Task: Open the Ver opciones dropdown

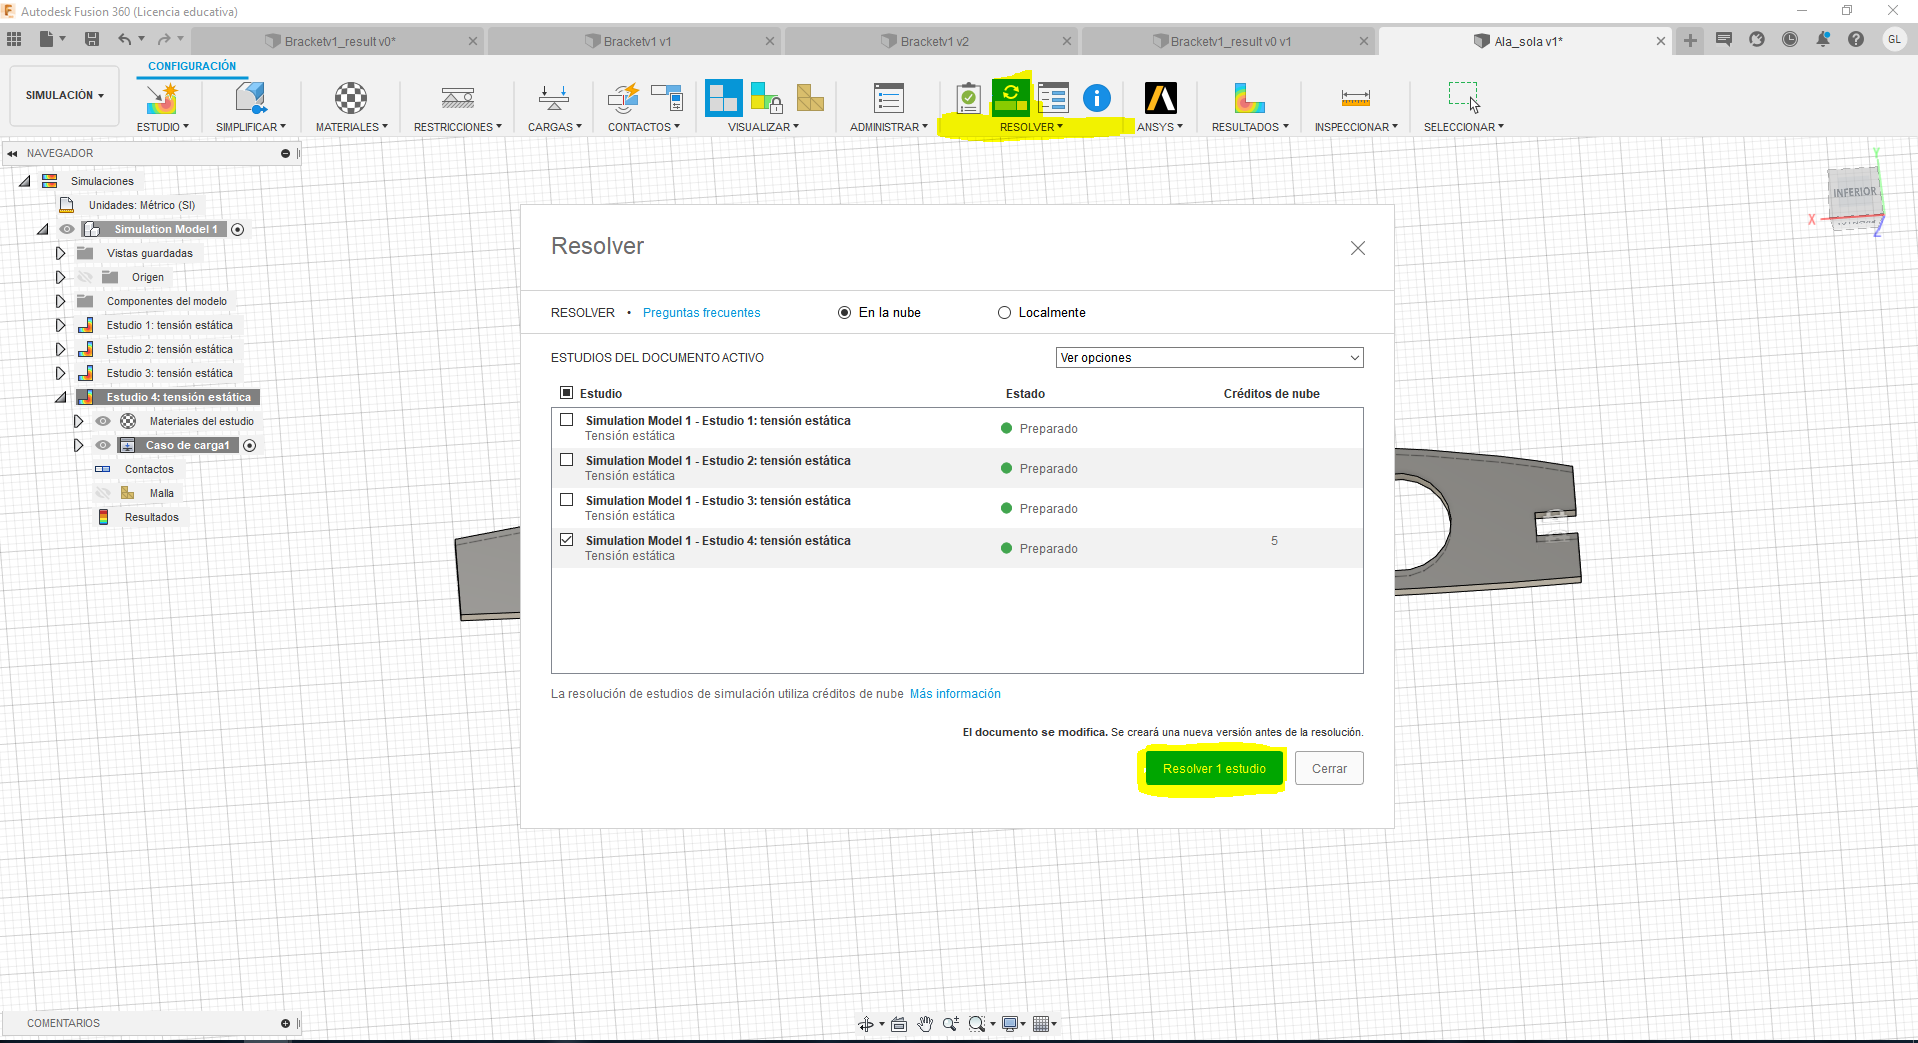Action: click(x=1210, y=358)
